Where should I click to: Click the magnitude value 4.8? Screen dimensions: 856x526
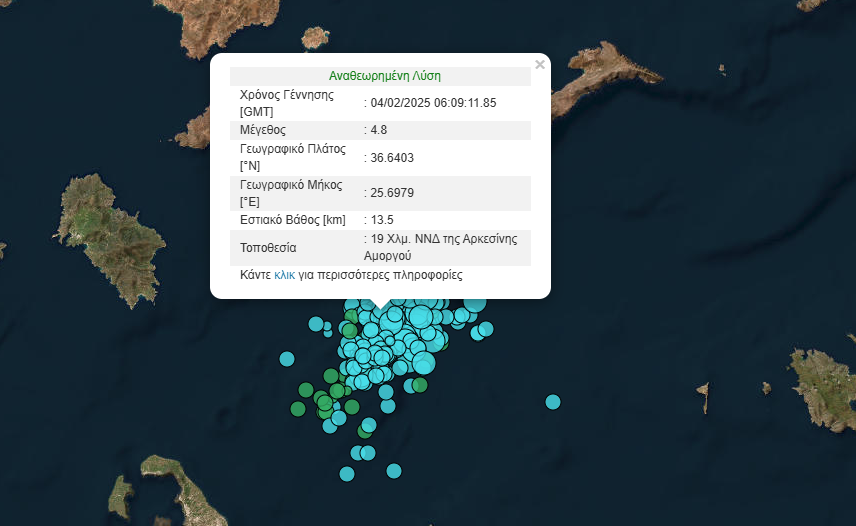[x=378, y=130]
